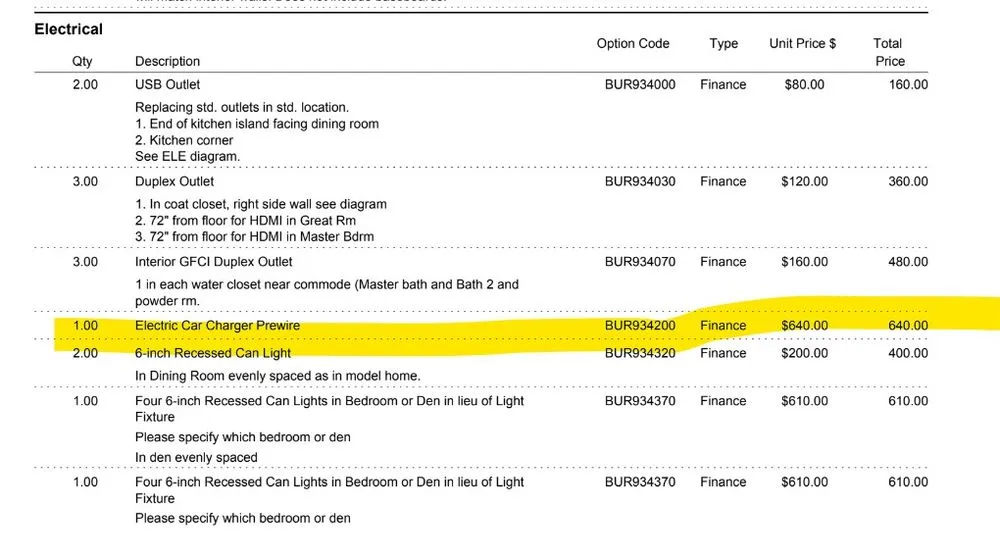This screenshot has width=1000, height=559.
Task: Click the Option Code column header
Action: (x=633, y=43)
